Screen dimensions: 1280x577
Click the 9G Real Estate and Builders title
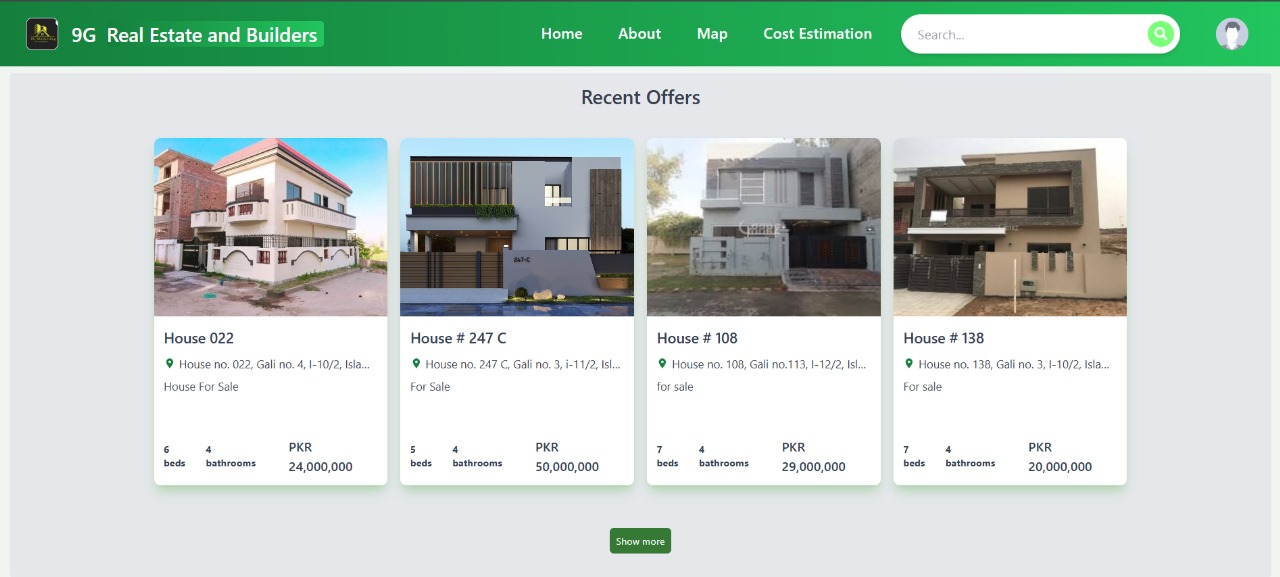[x=195, y=35]
